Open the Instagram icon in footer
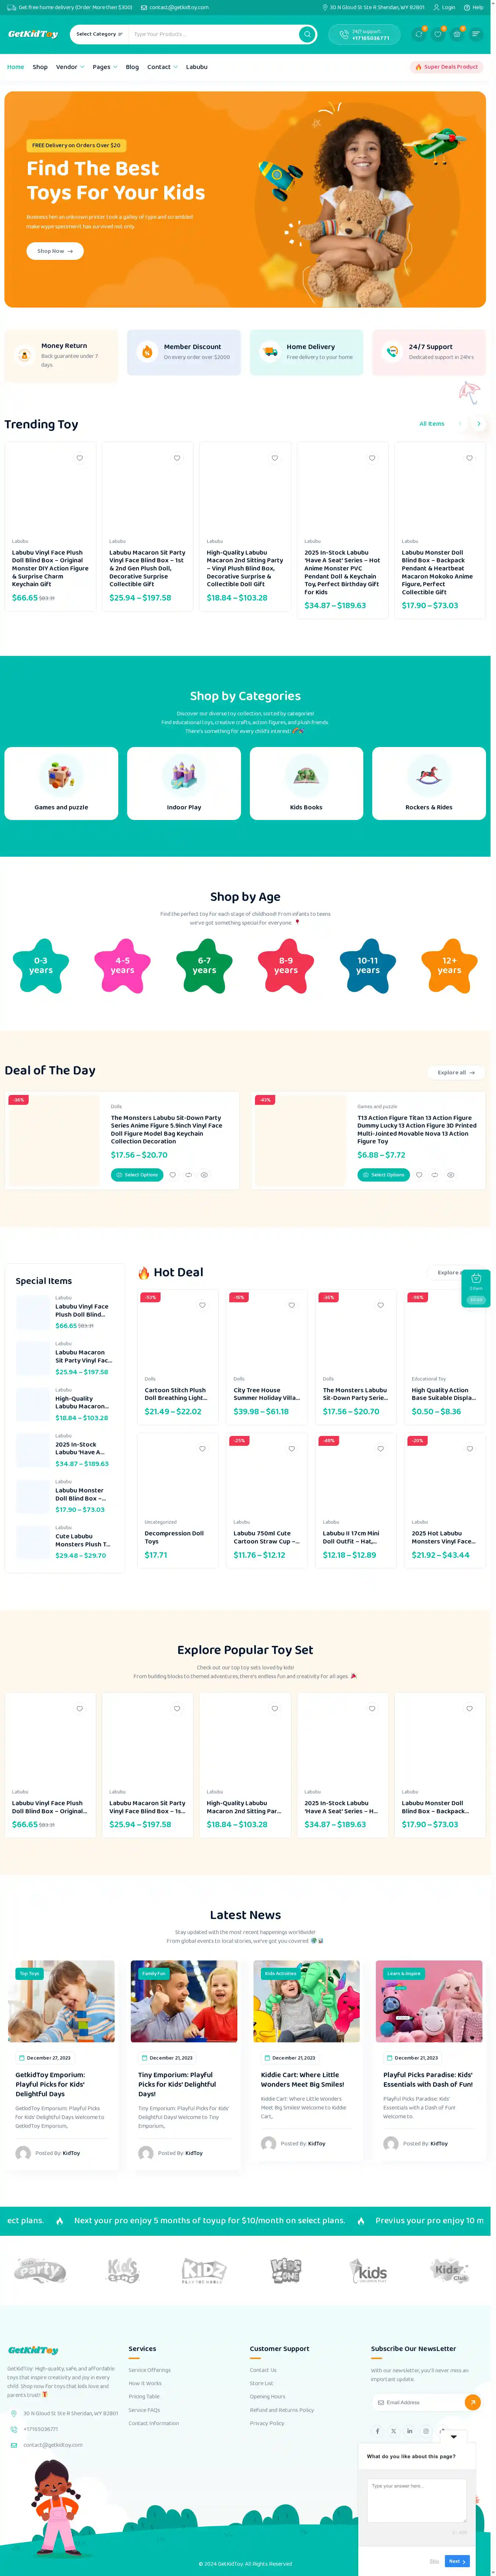The width and height of the screenshot is (496, 2576). (425, 2431)
